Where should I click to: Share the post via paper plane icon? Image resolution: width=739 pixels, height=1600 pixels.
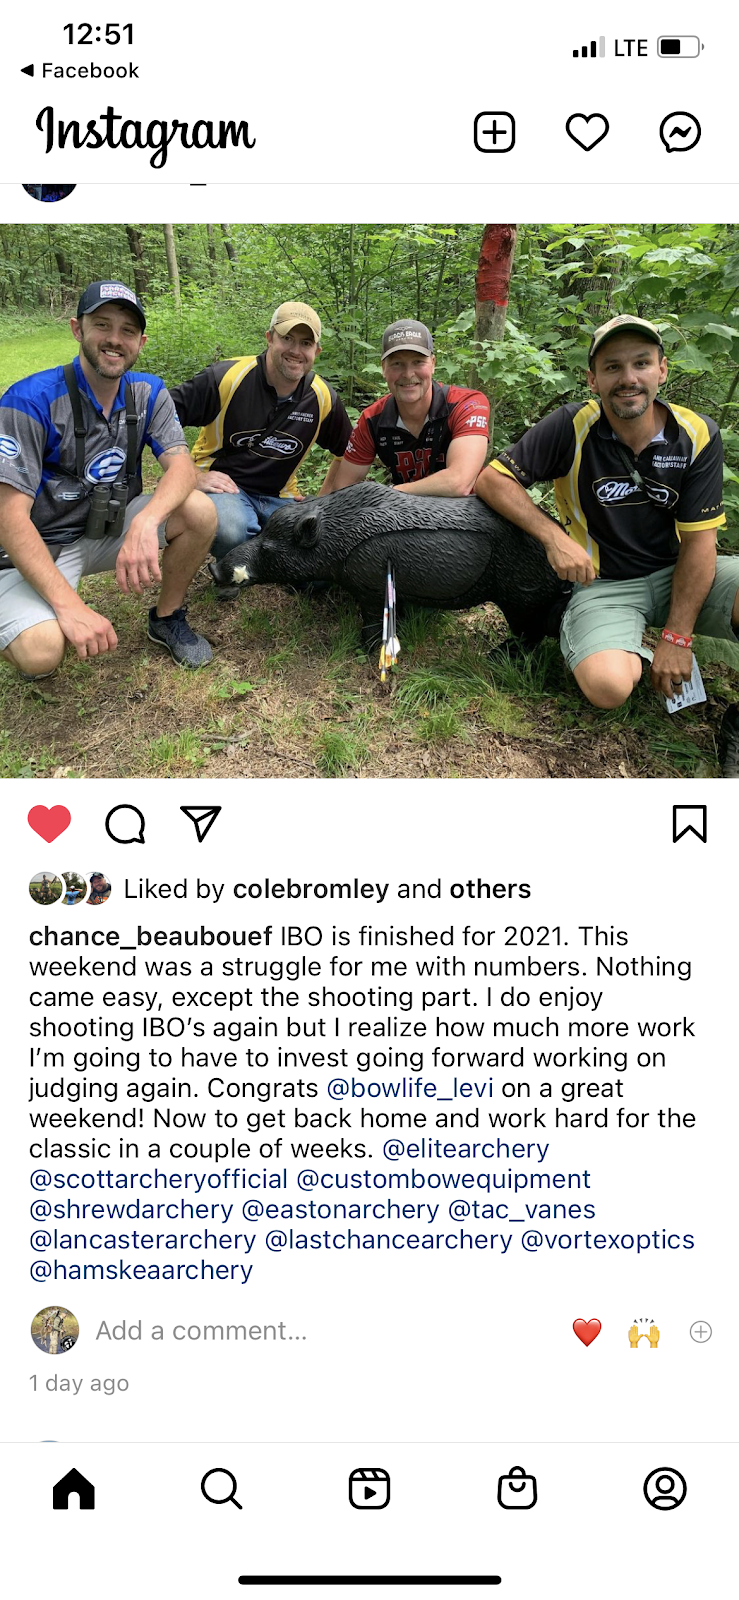200,823
